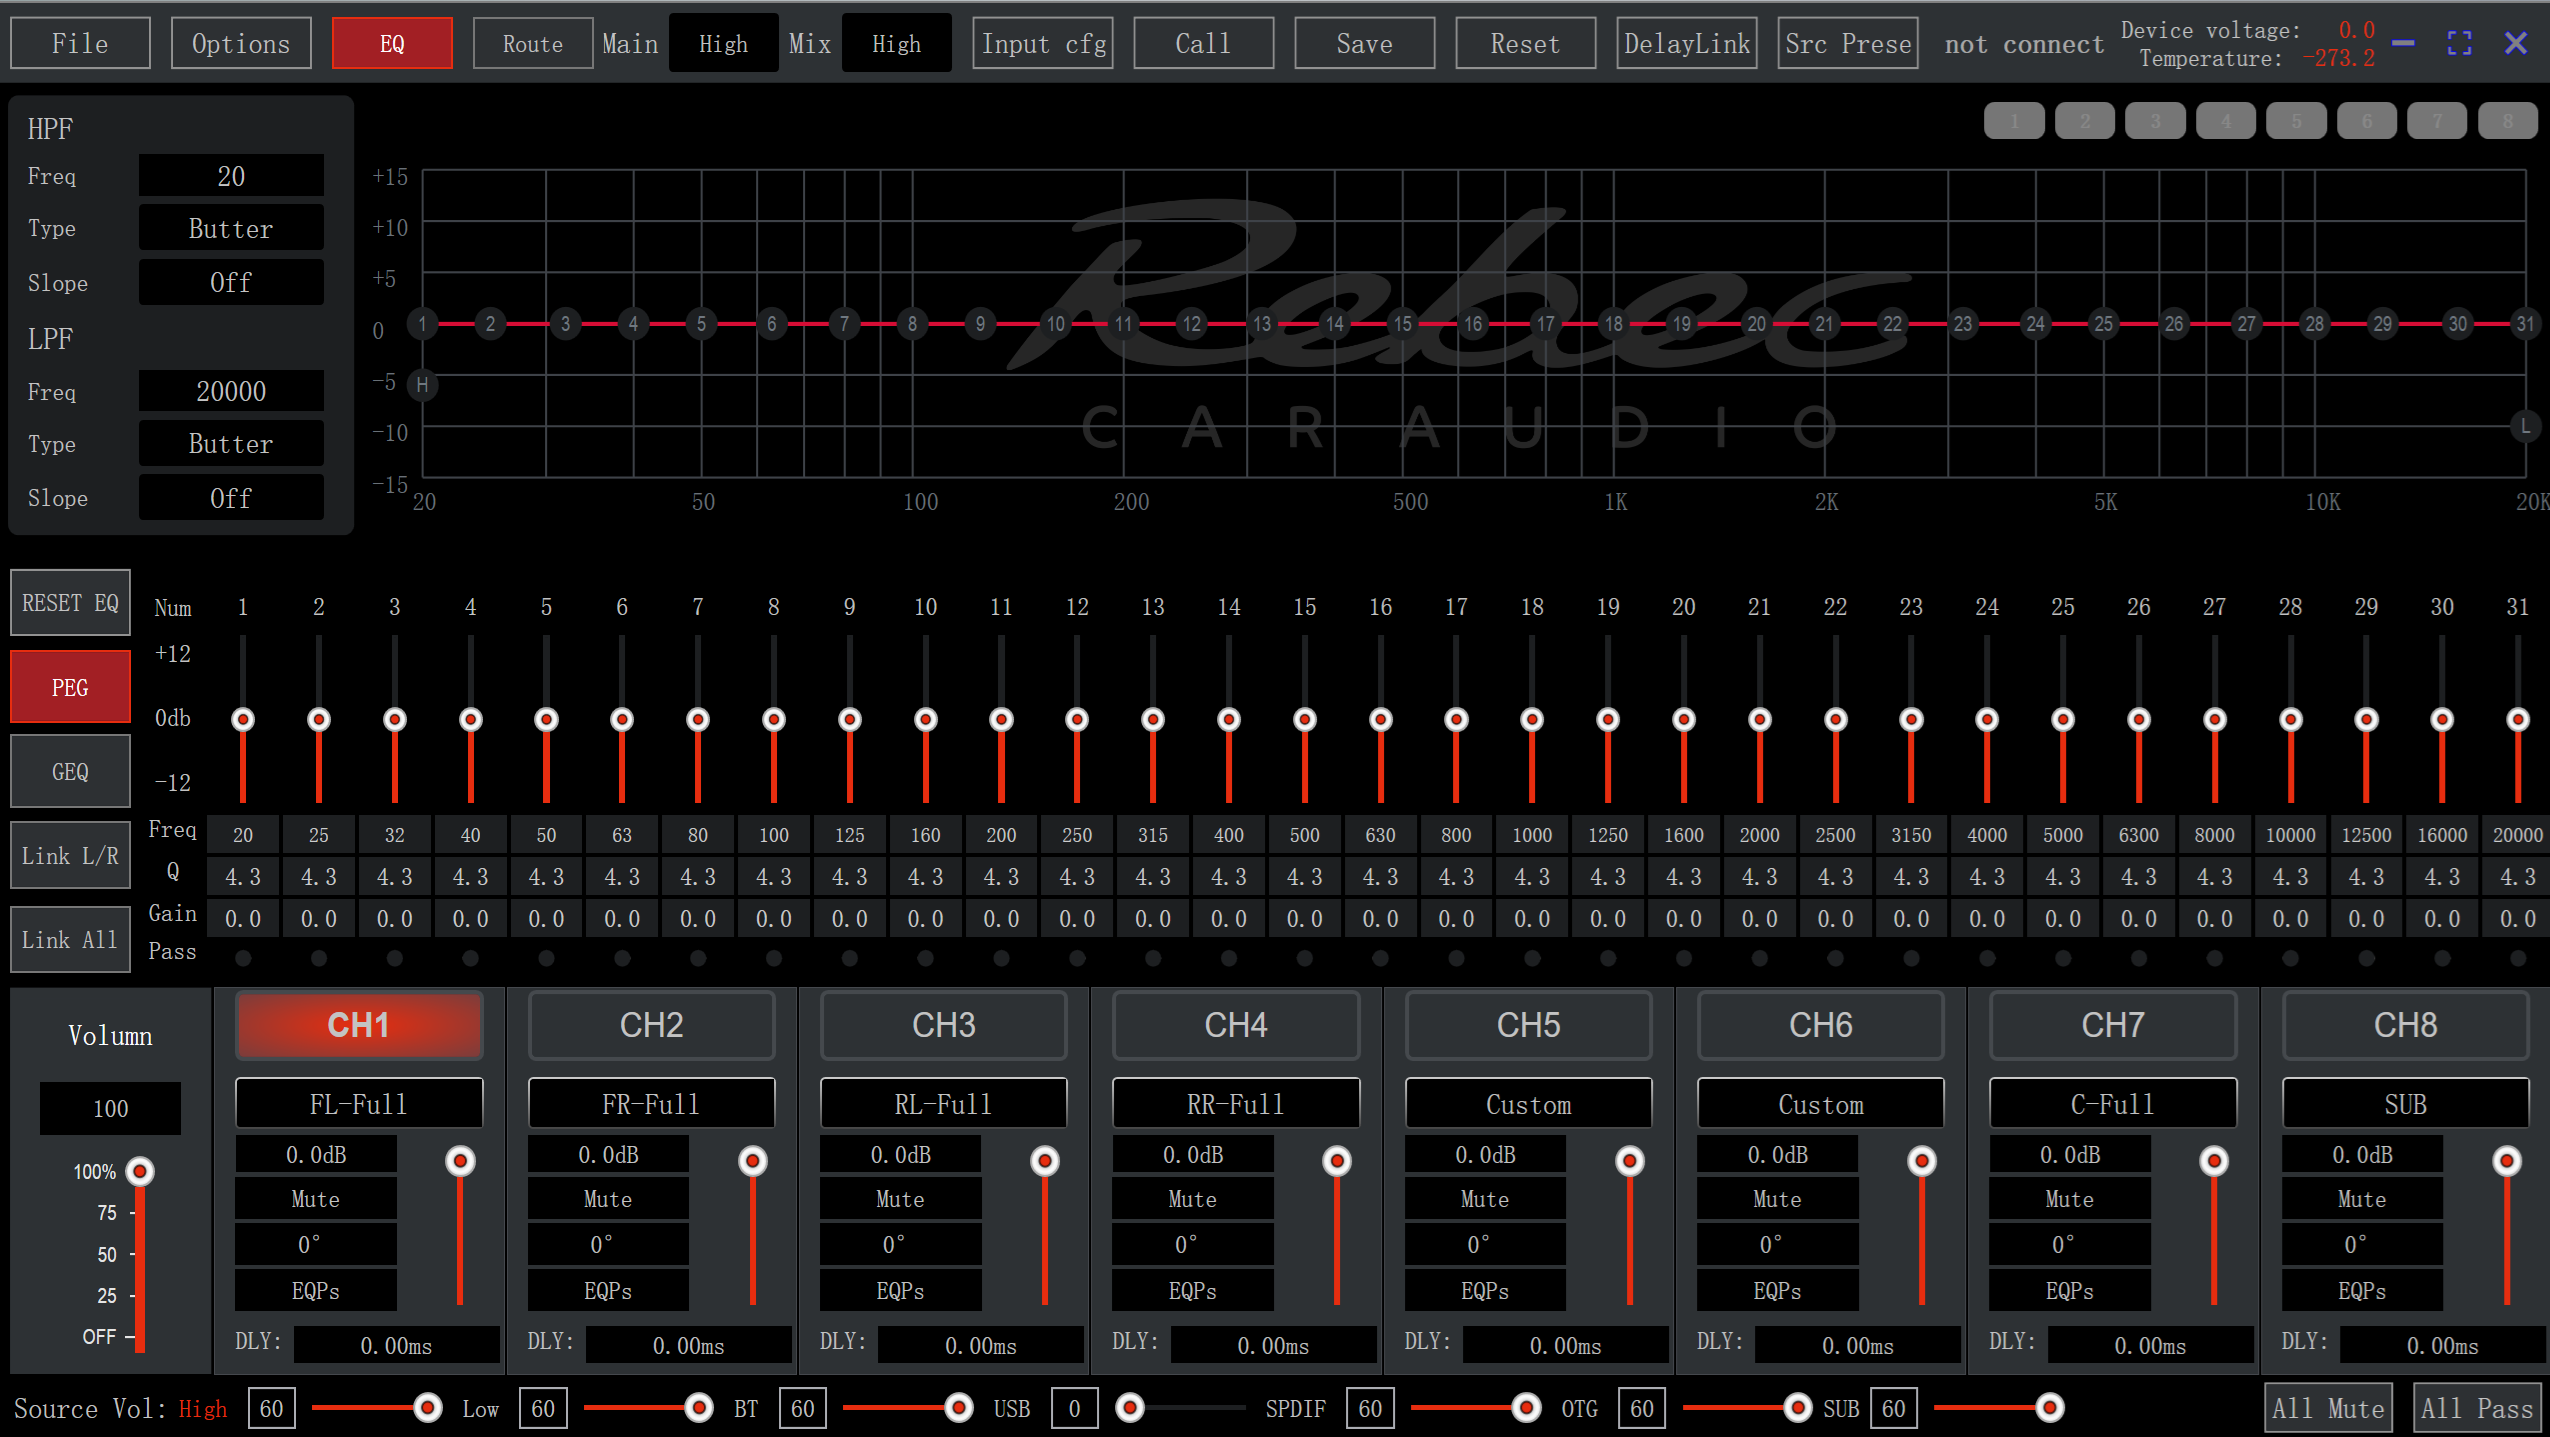Select preset slot 3 above the graph
Viewport: 2550px width, 1437px height.
coord(2155,121)
